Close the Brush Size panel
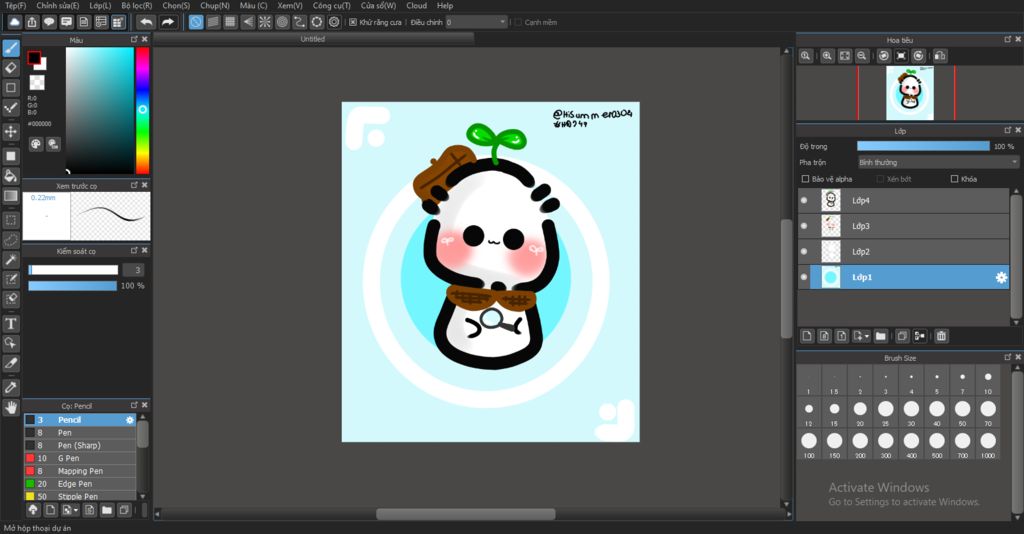Image resolution: width=1024 pixels, height=534 pixels. (x=1017, y=357)
